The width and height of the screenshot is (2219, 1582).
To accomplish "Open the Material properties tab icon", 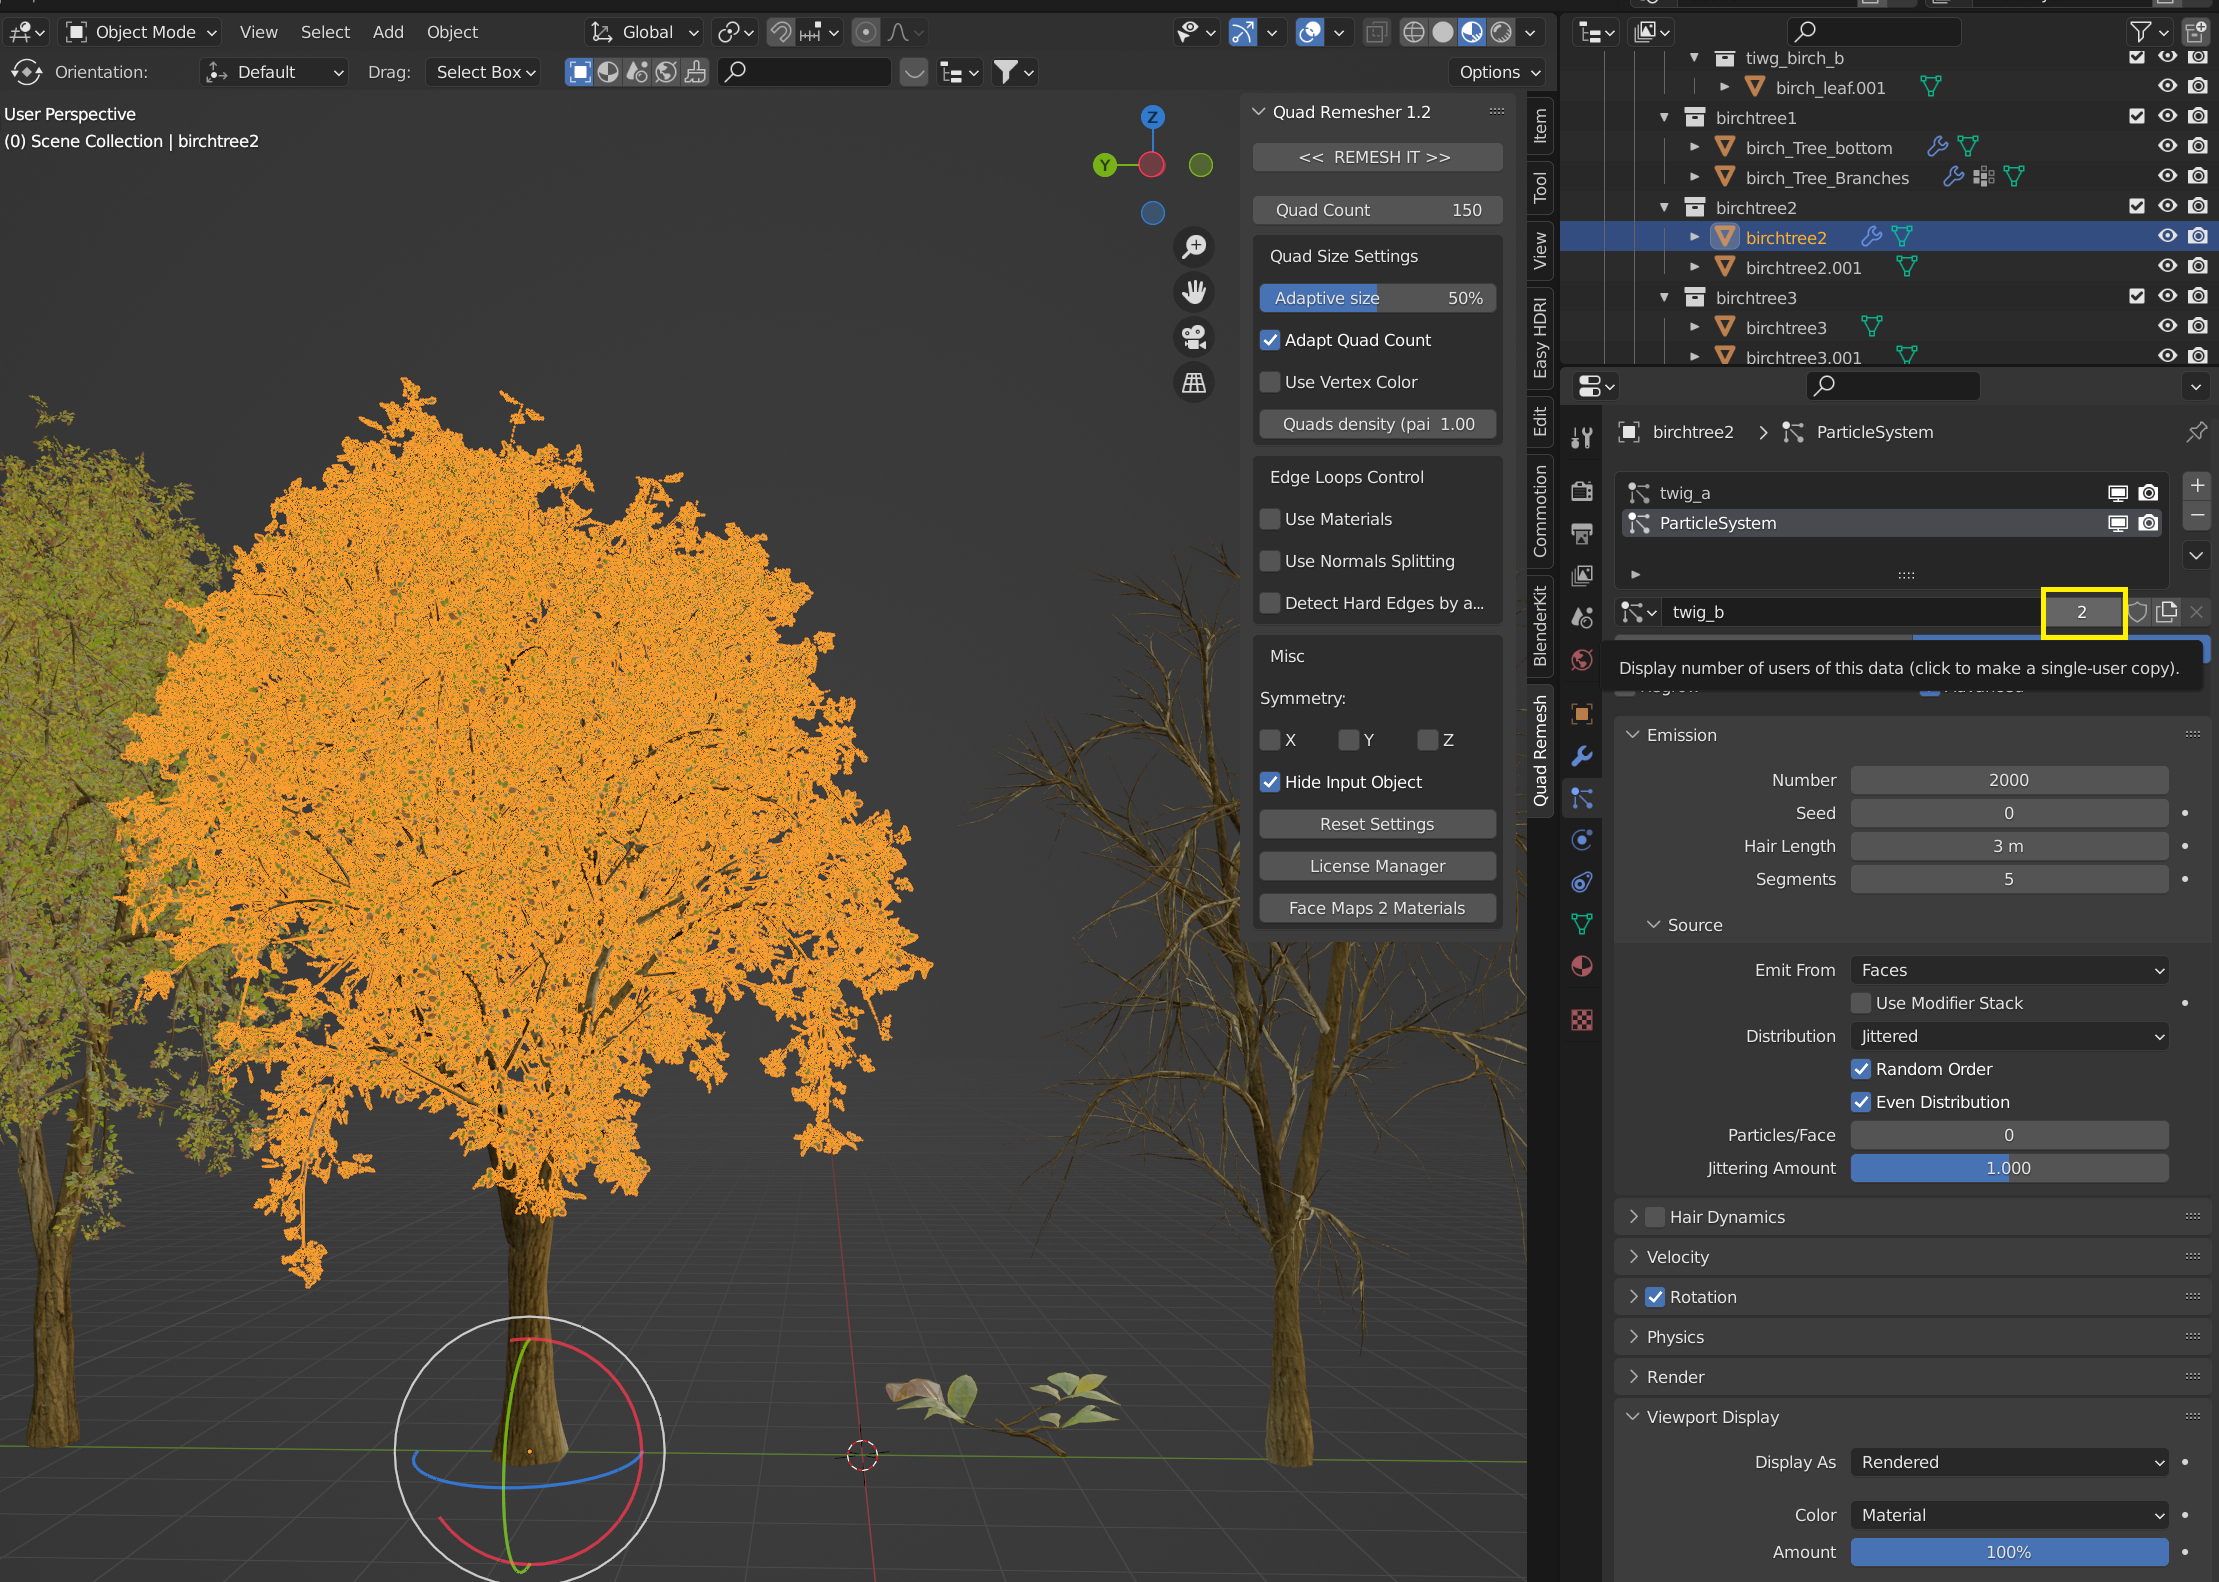I will [x=1582, y=966].
